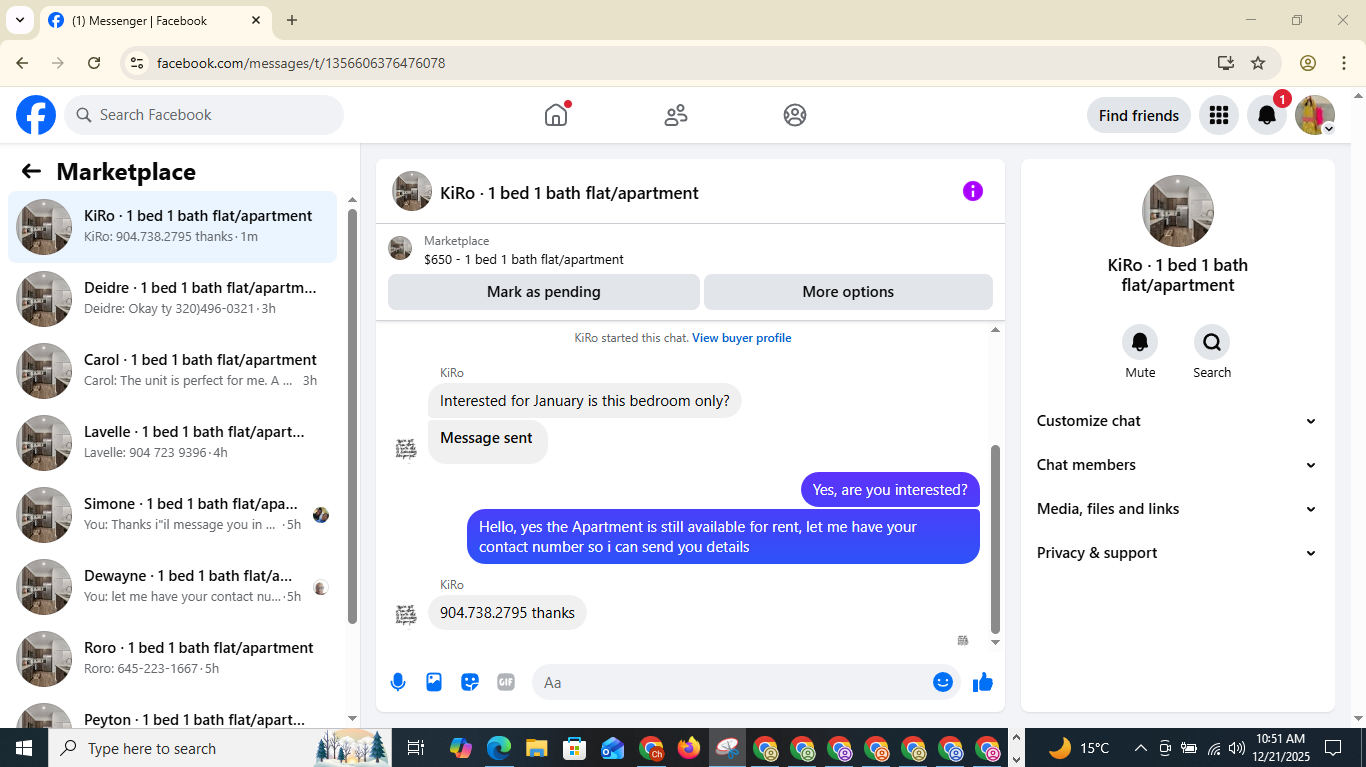Viewport: 1366px width, 767px height.
Task: Open the Lavelle conversation
Action: click(173, 443)
